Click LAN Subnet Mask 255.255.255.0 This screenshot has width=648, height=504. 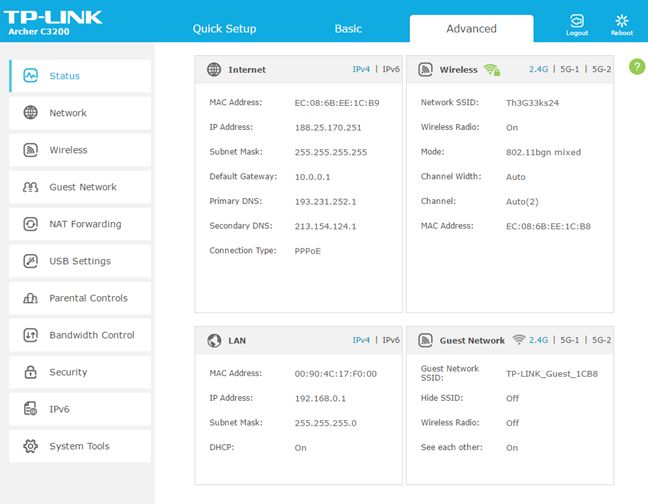click(x=326, y=423)
